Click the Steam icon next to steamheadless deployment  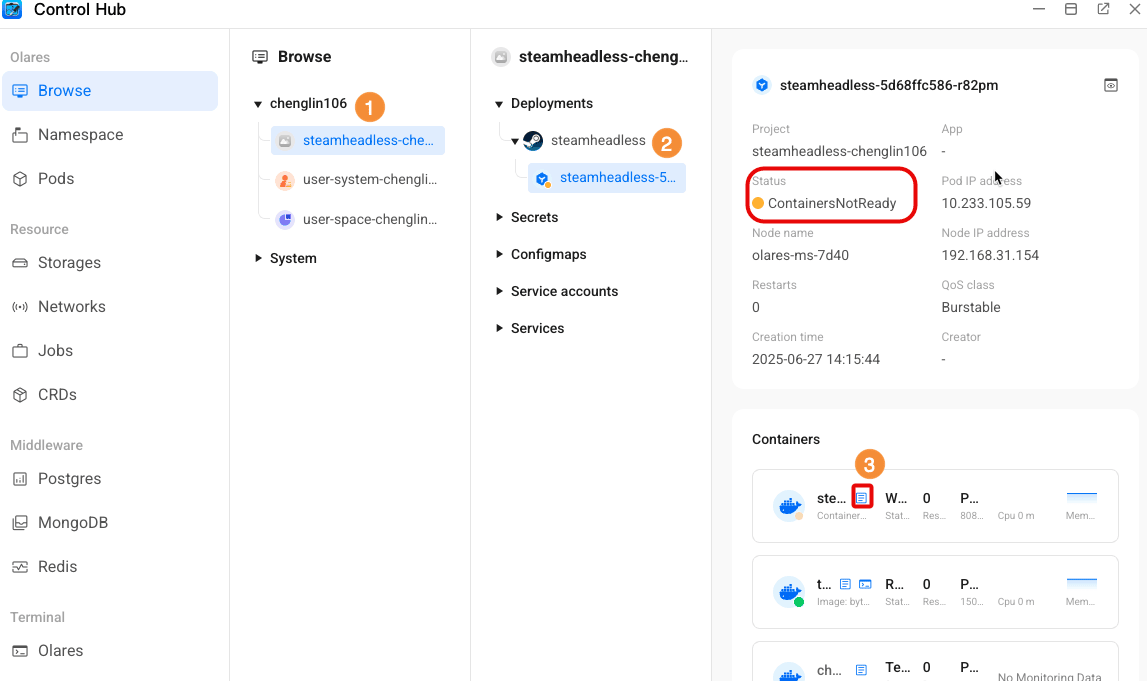click(534, 141)
